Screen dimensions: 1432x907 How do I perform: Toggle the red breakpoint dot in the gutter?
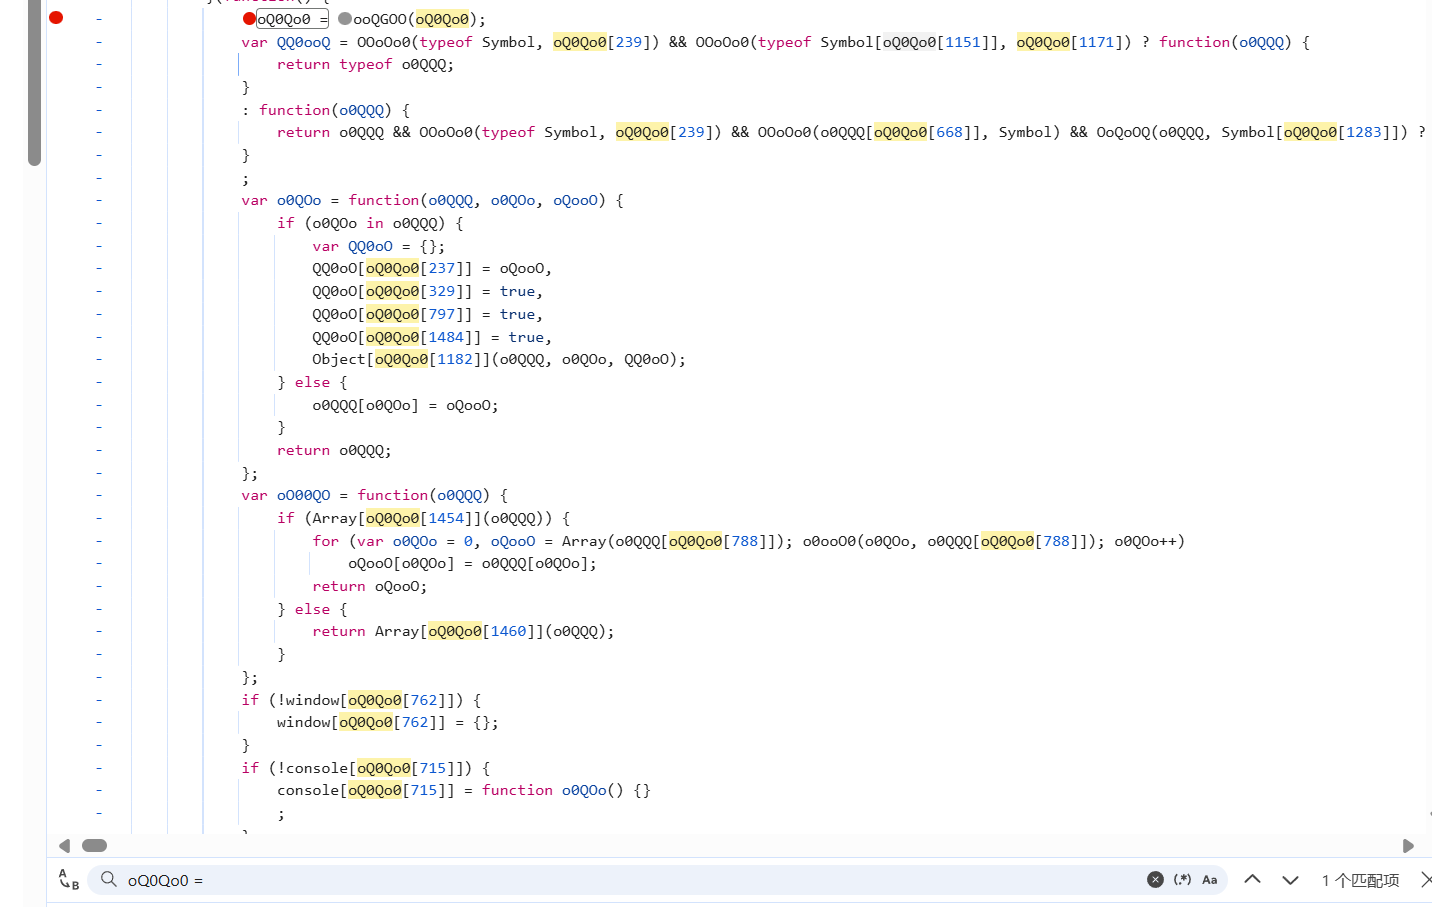pyautogui.click(x=56, y=17)
